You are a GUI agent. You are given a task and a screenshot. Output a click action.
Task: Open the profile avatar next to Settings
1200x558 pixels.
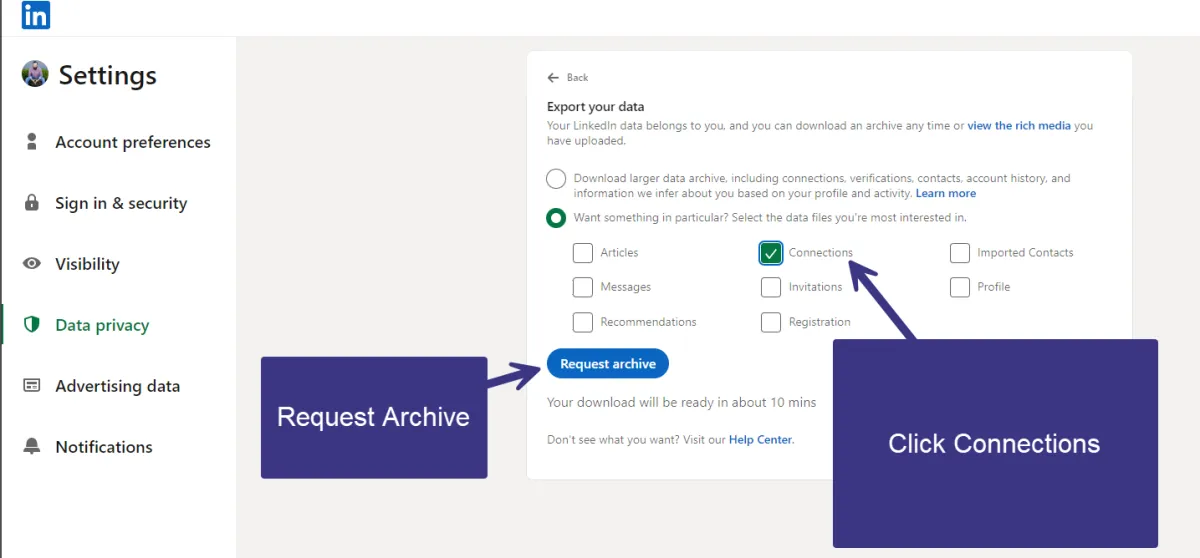[35, 74]
